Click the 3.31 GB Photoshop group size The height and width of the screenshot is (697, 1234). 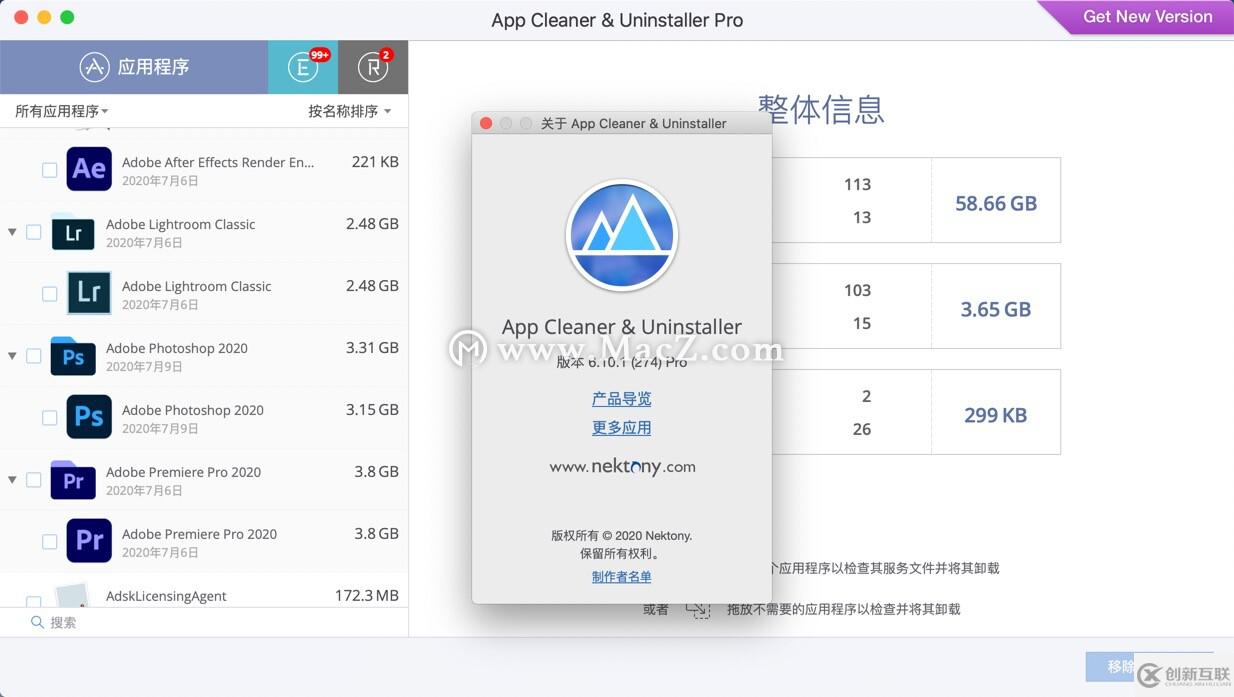pos(372,348)
